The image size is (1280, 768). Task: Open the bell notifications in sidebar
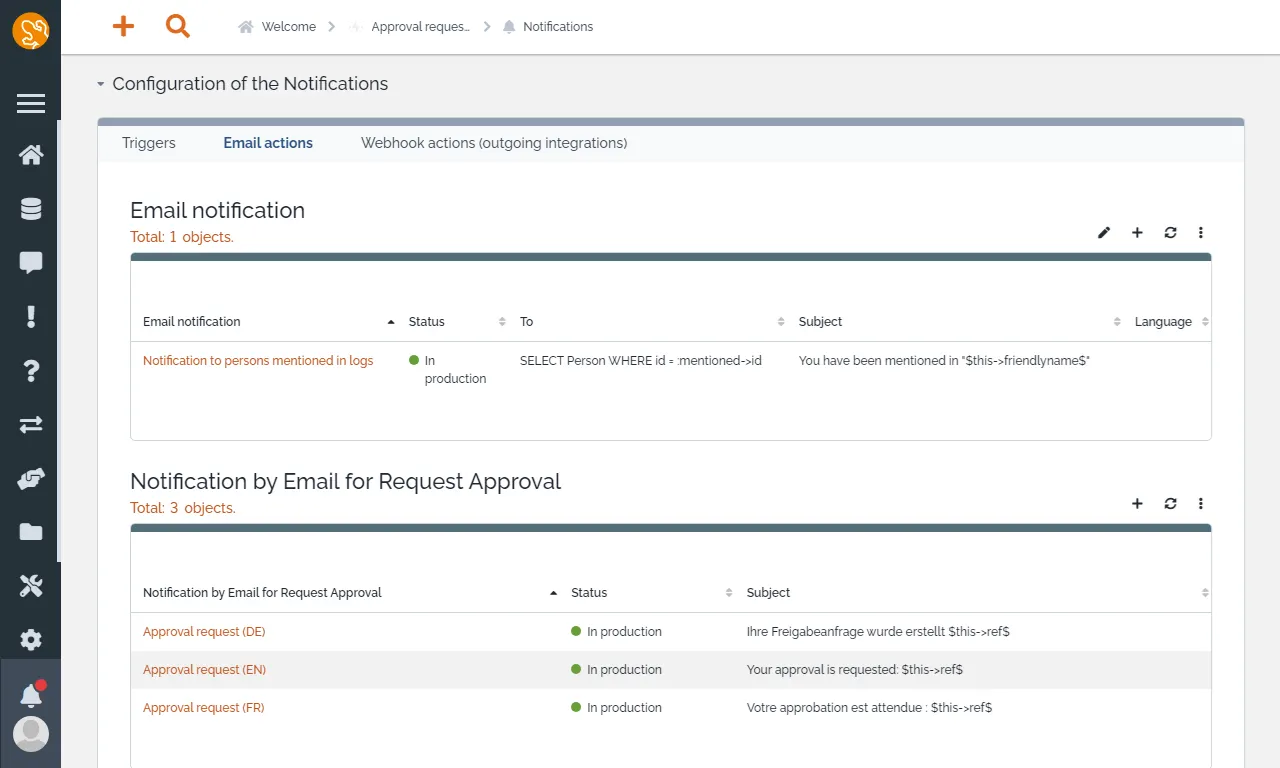(31, 694)
